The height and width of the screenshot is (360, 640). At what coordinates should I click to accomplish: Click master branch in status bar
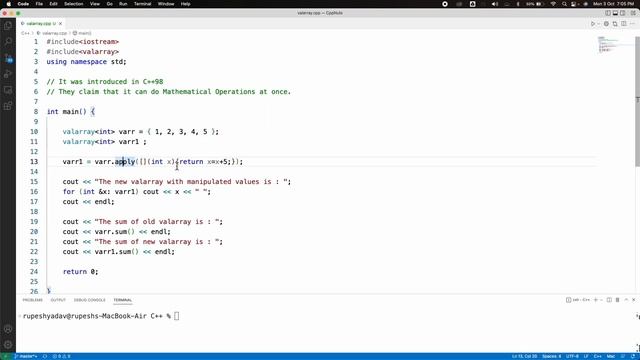[26, 356]
